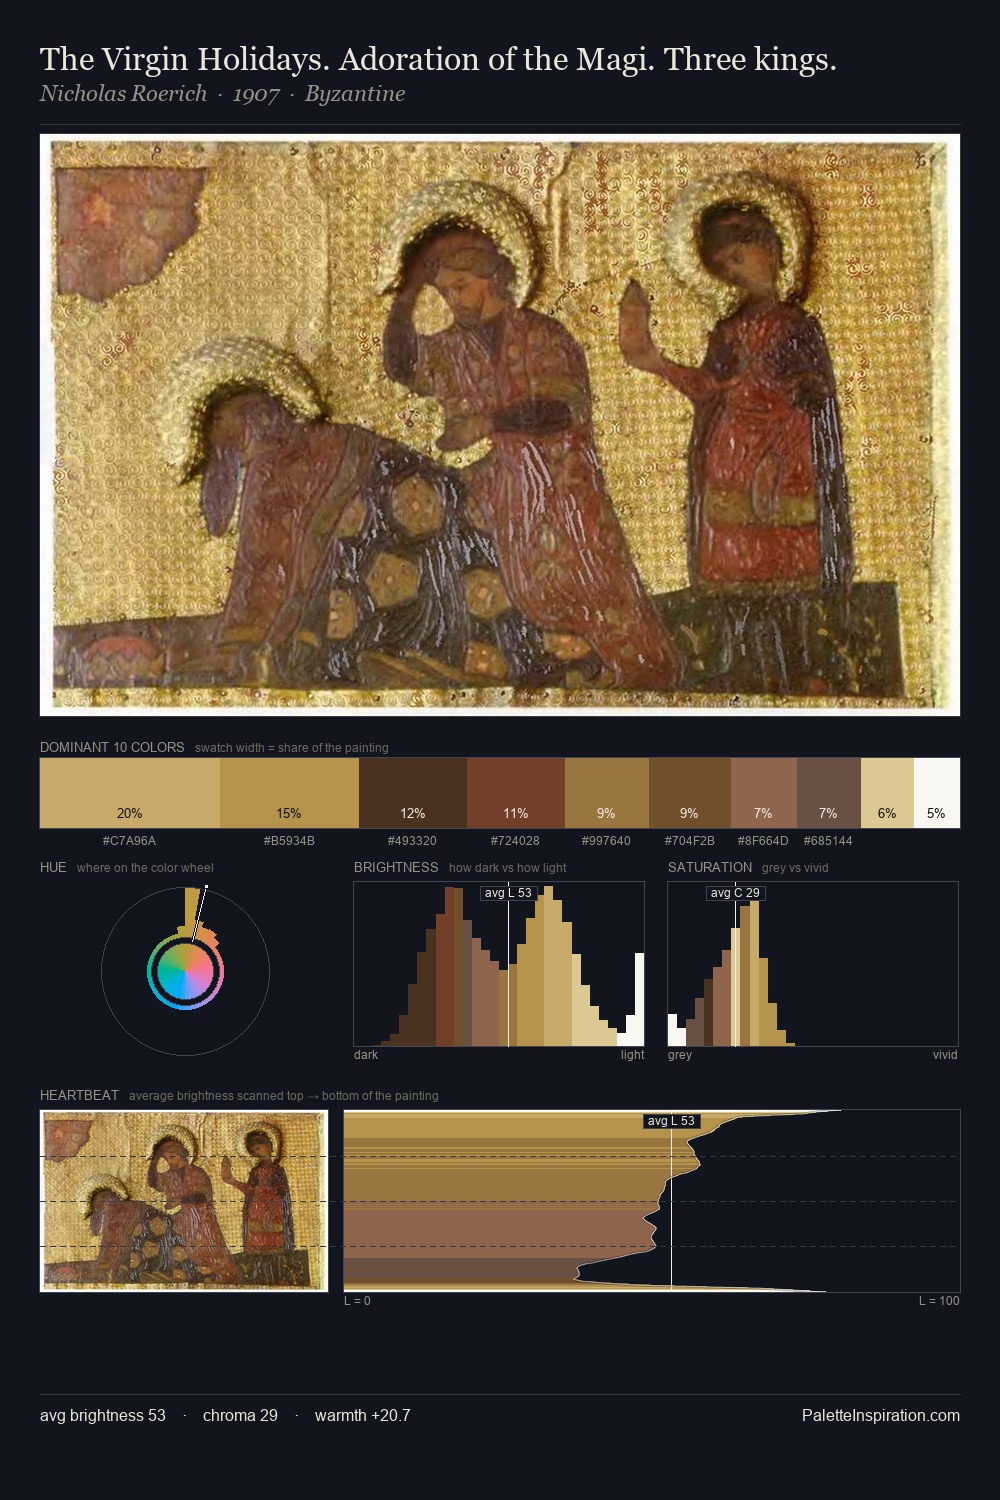Click the DOMINANT 10 COLORS heading
Screen dimensions: 1000x1500
(112, 747)
